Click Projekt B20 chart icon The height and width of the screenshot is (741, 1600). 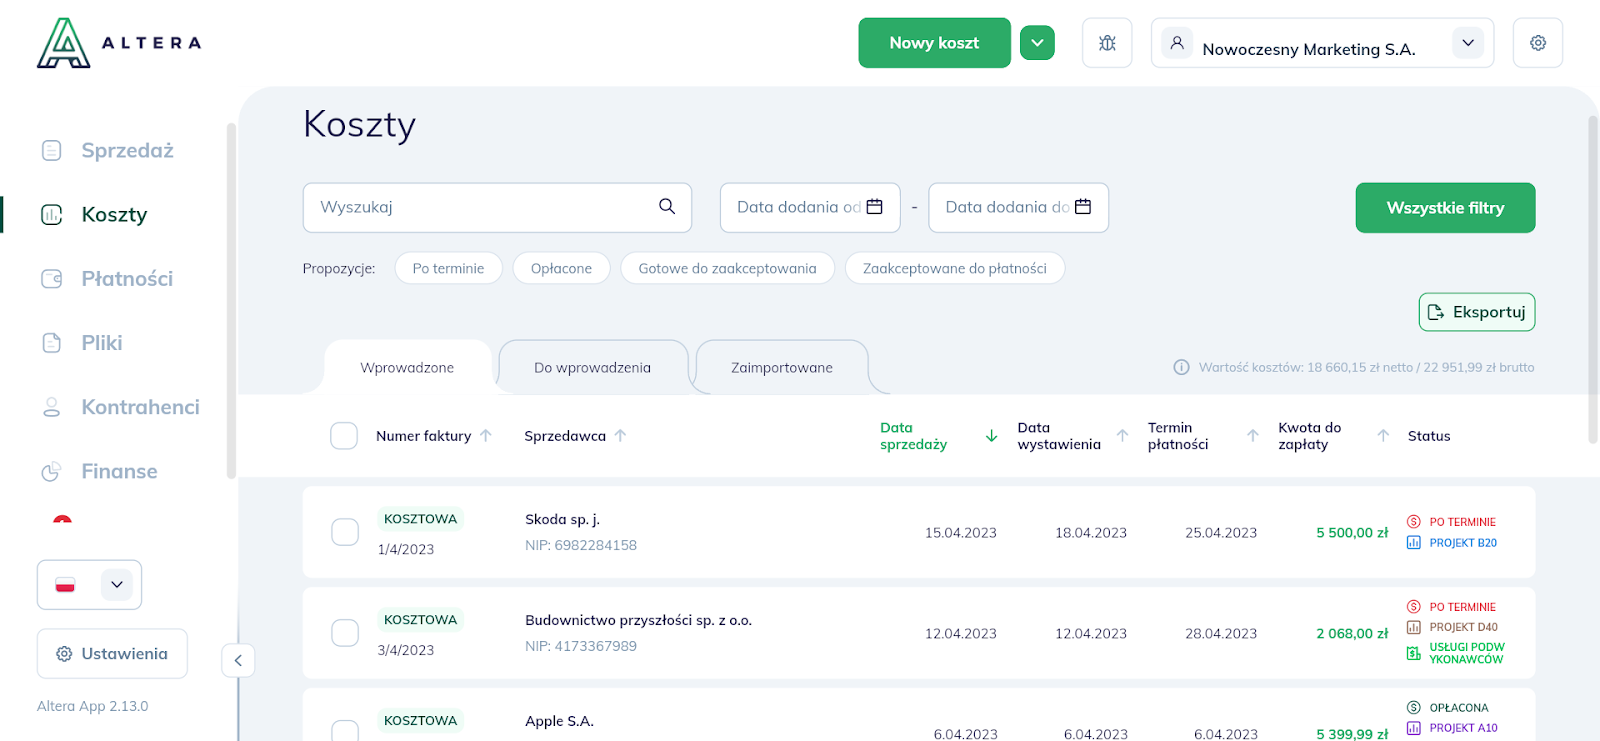(1414, 542)
